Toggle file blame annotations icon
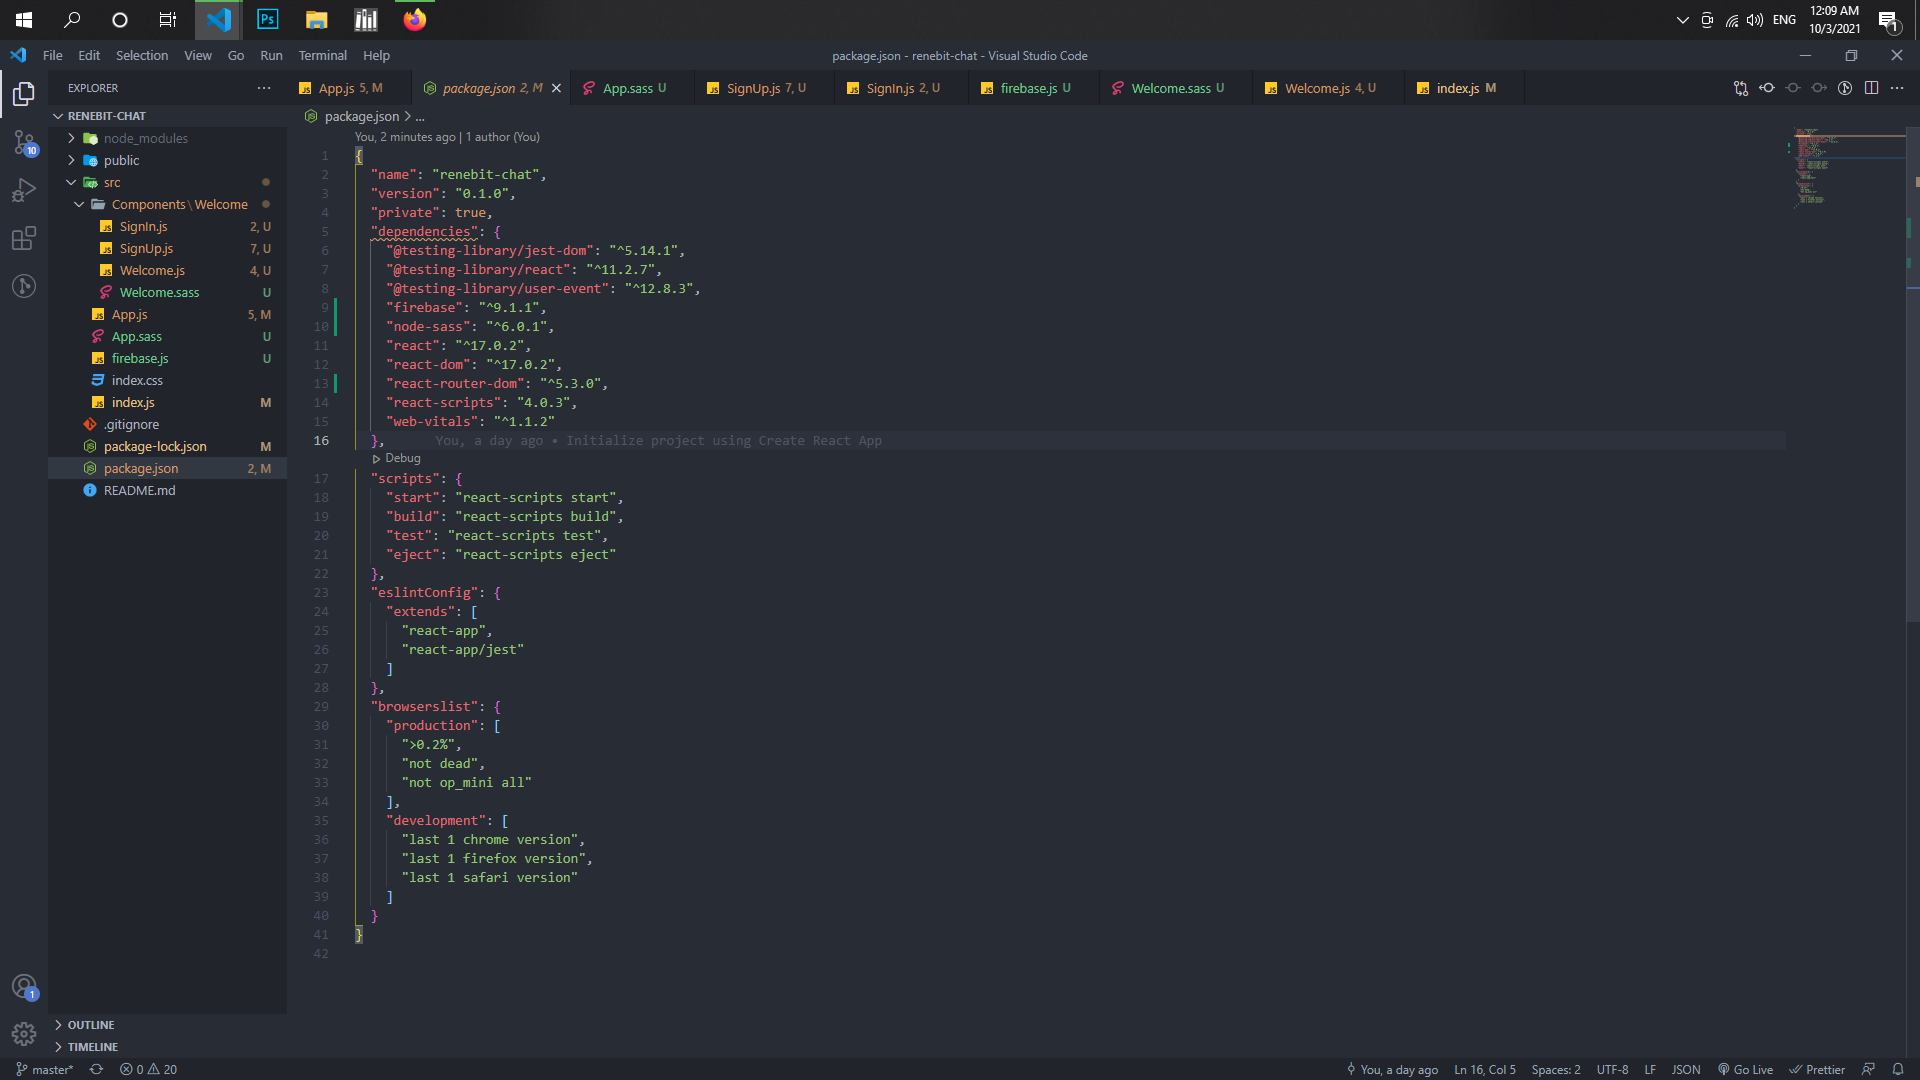The height and width of the screenshot is (1080, 1920). (x=1845, y=88)
